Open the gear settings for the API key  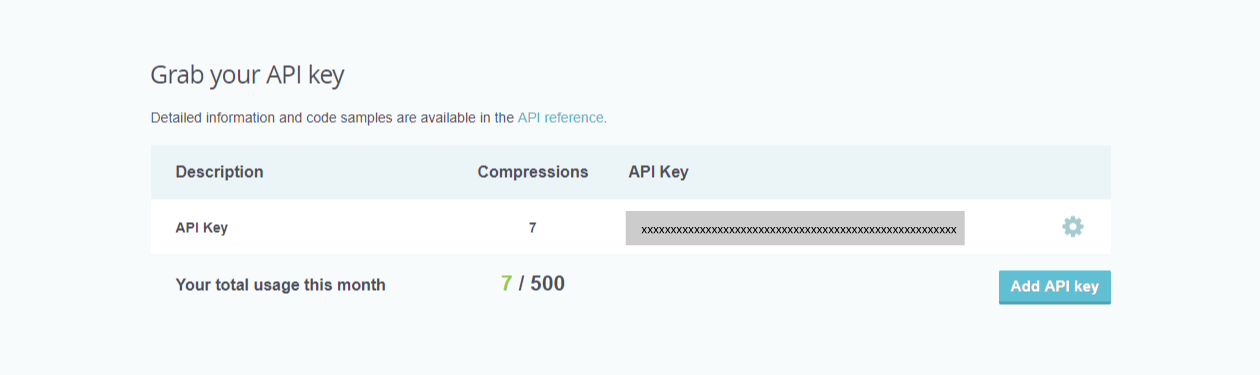coord(1072,227)
